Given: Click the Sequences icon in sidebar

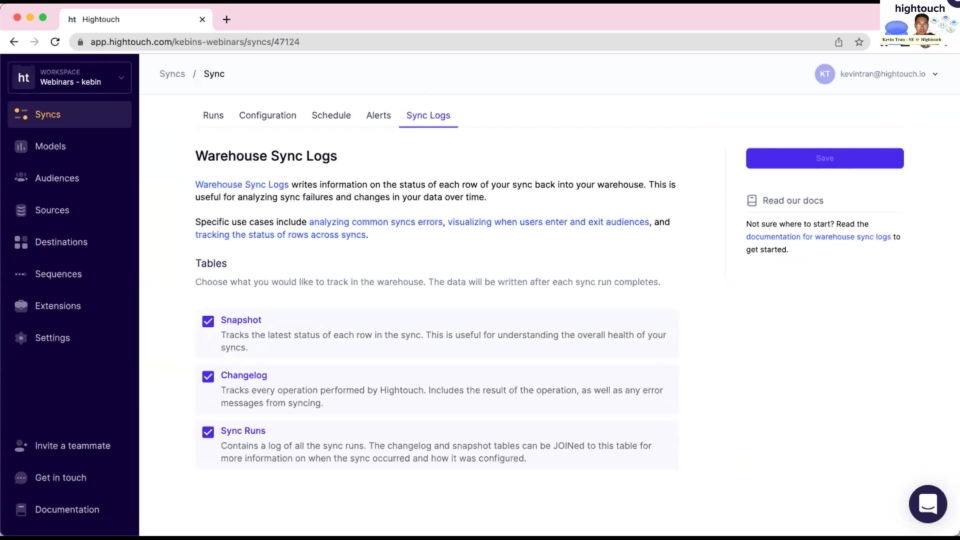Looking at the screenshot, I should point(21,274).
